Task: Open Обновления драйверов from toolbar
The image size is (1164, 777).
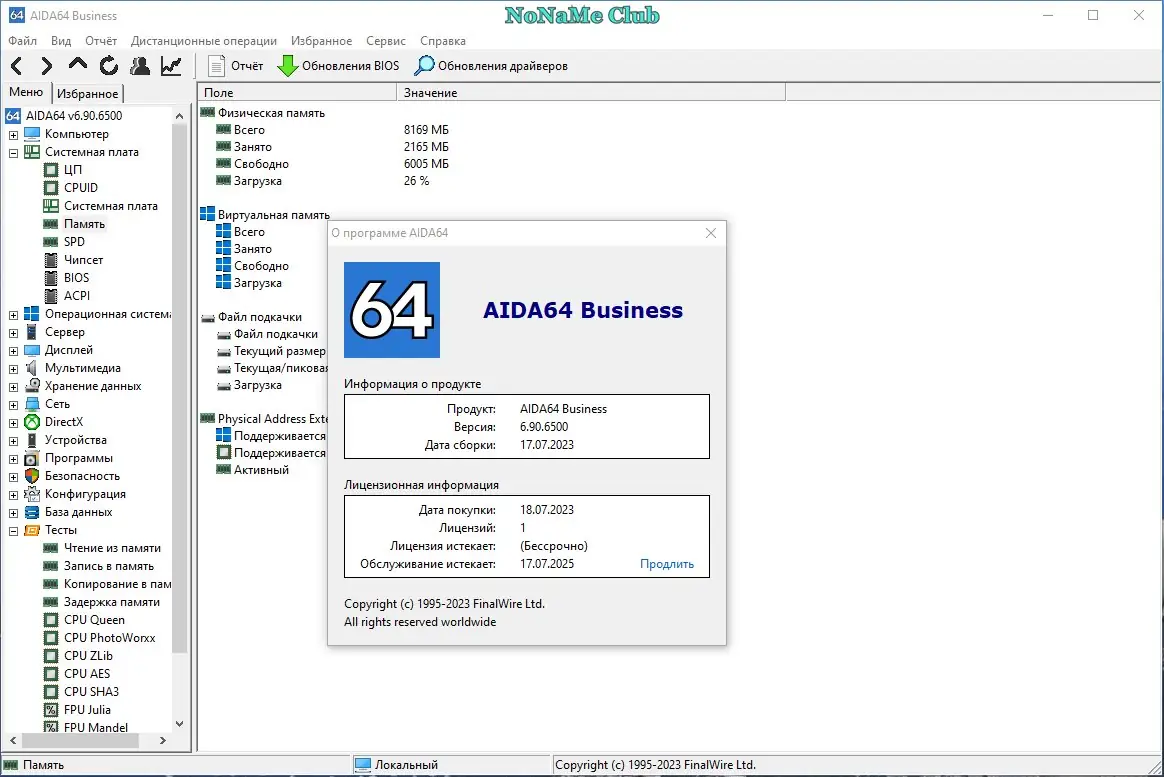Action: tap(491, 66)
